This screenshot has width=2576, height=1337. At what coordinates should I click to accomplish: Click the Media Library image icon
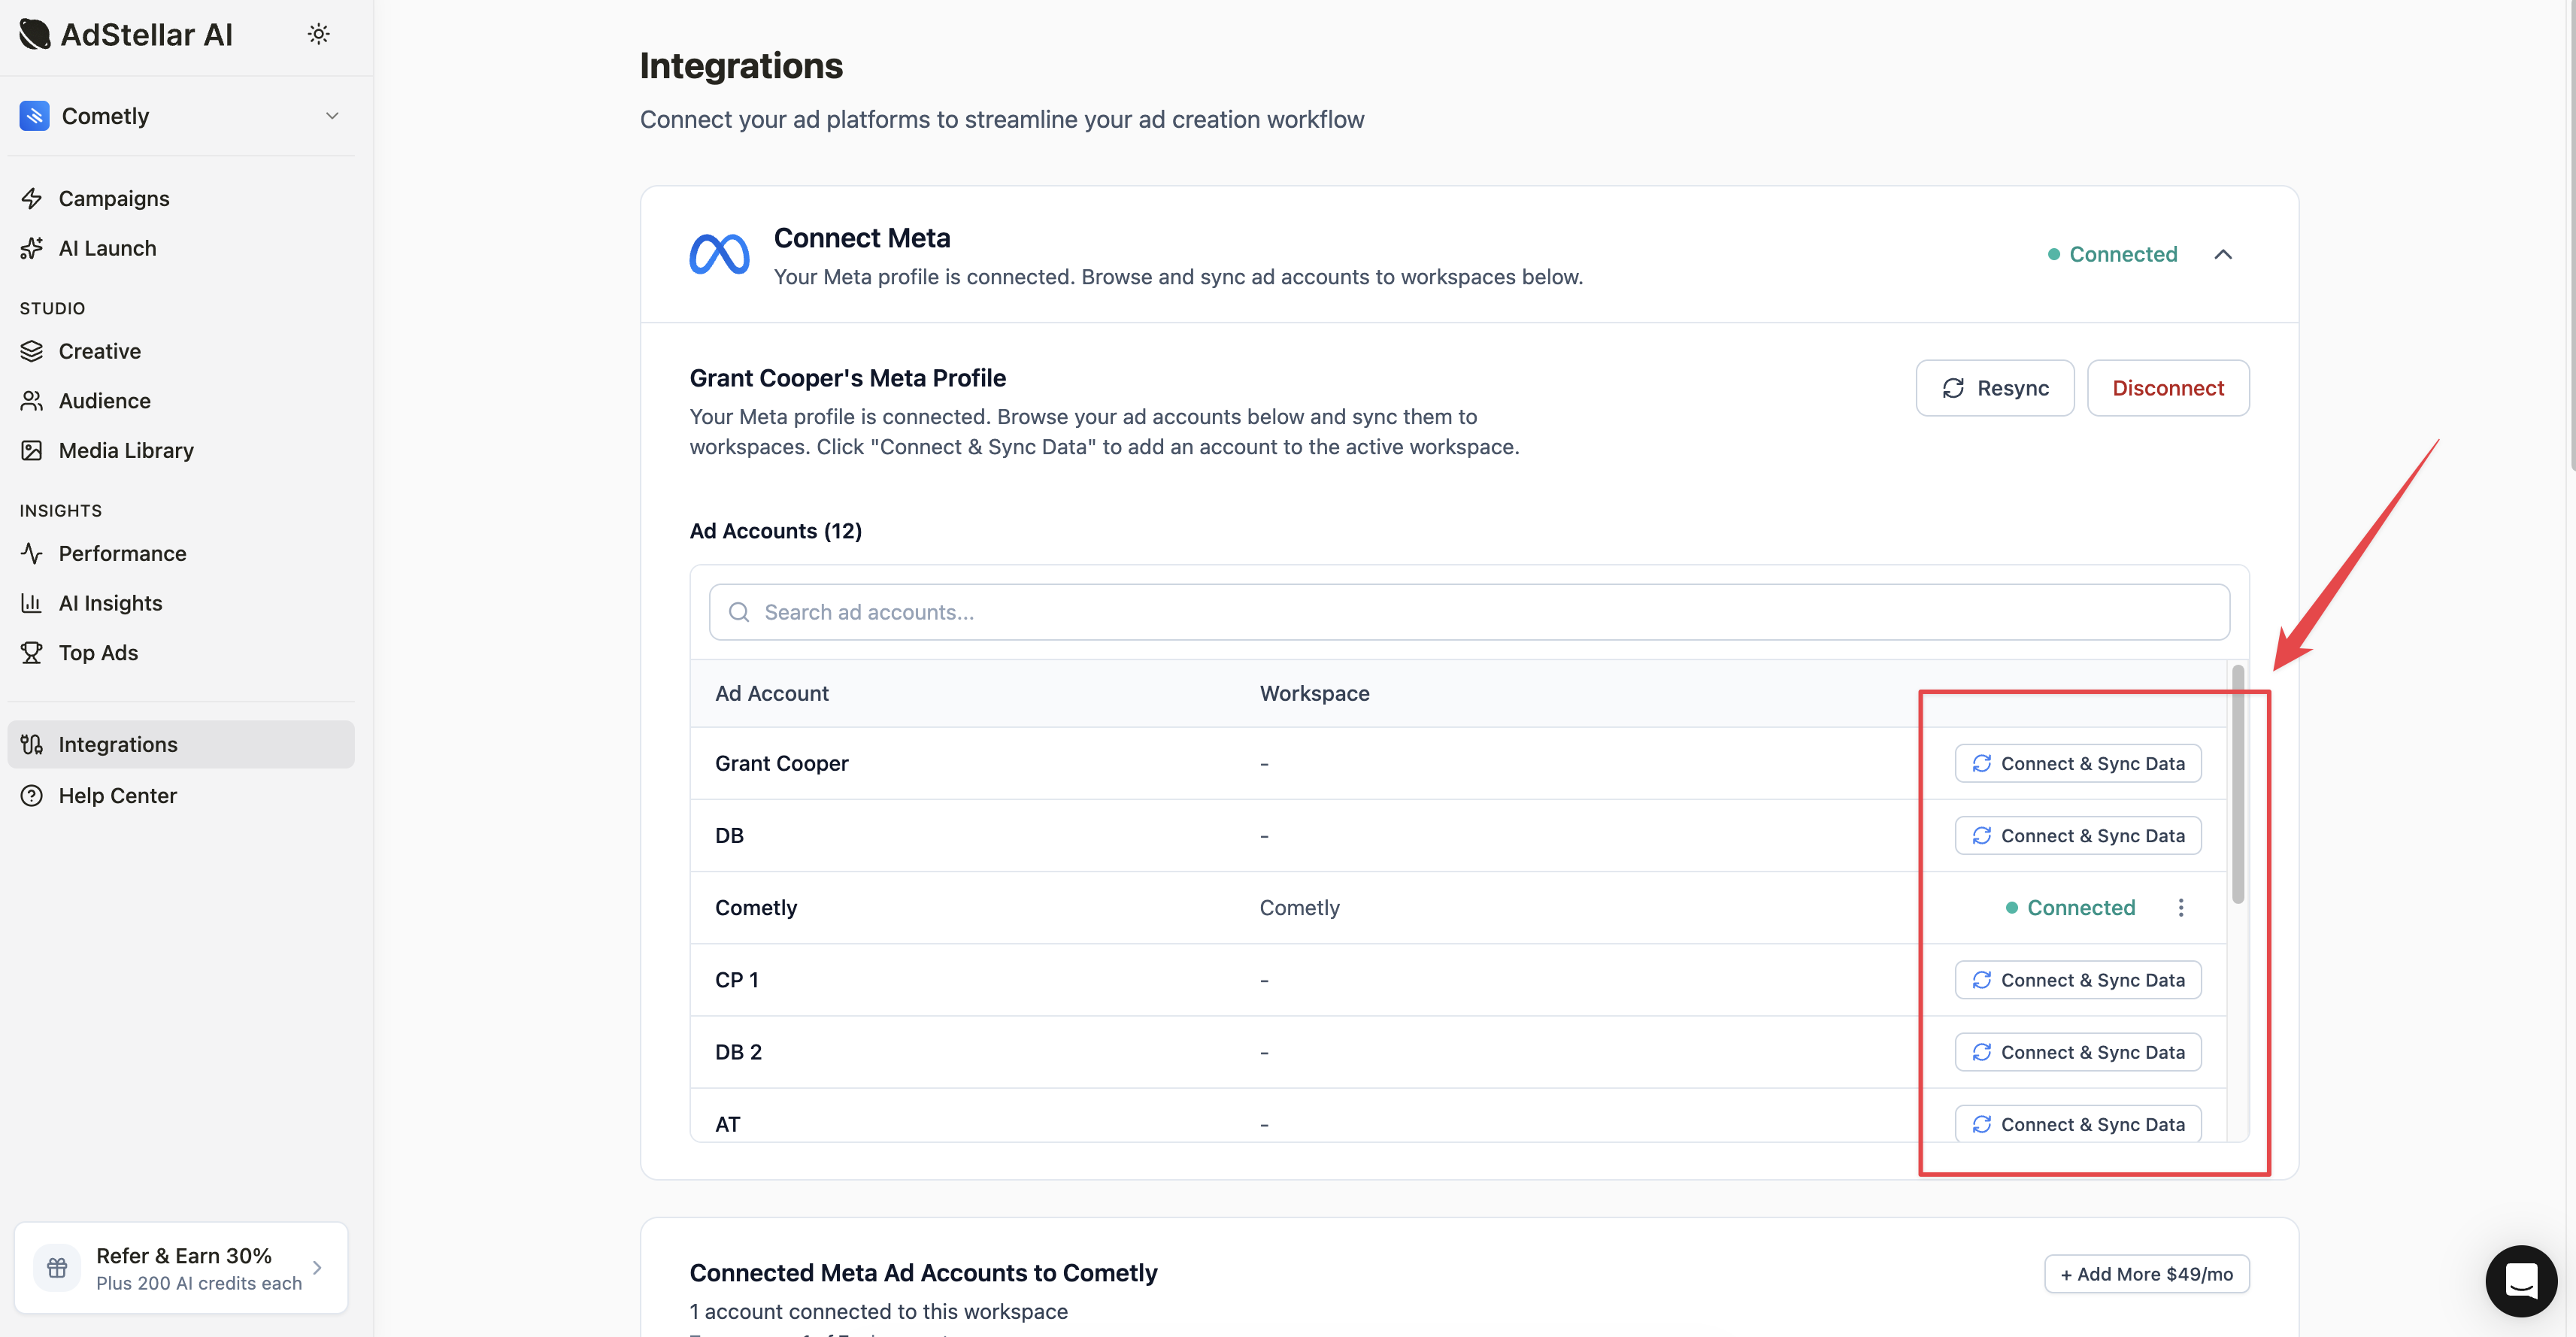click(x=32, y=450)
